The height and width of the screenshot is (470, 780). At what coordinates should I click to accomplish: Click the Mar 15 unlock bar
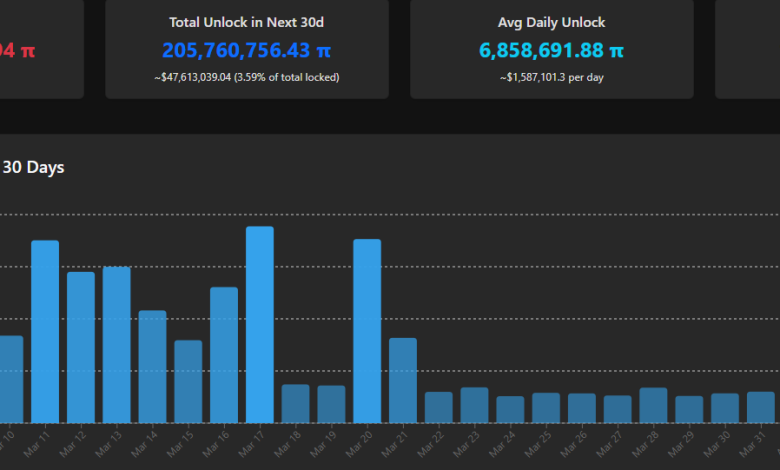point(188,381)
